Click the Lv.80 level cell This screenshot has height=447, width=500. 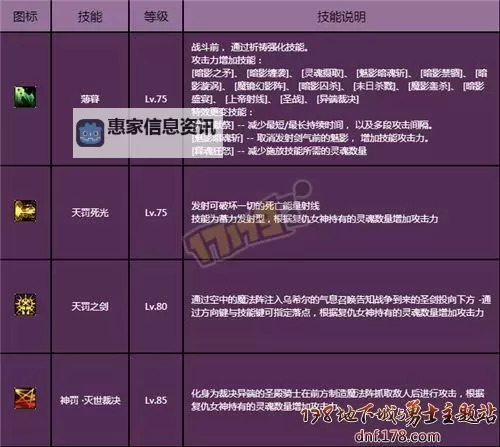pos(156,306)
